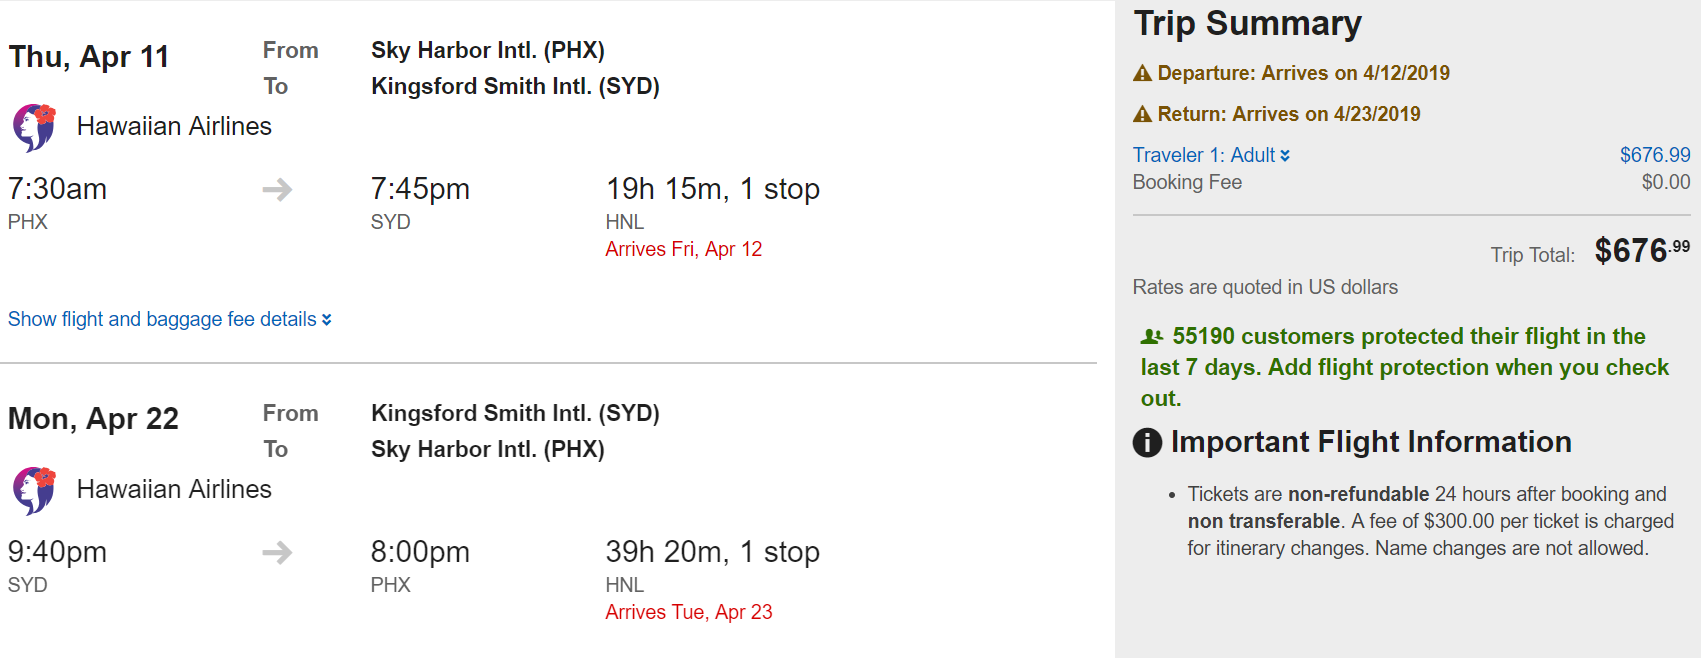Click the green flight protection message
This screenshot has height=658, width=1701.
[1404, 367]
